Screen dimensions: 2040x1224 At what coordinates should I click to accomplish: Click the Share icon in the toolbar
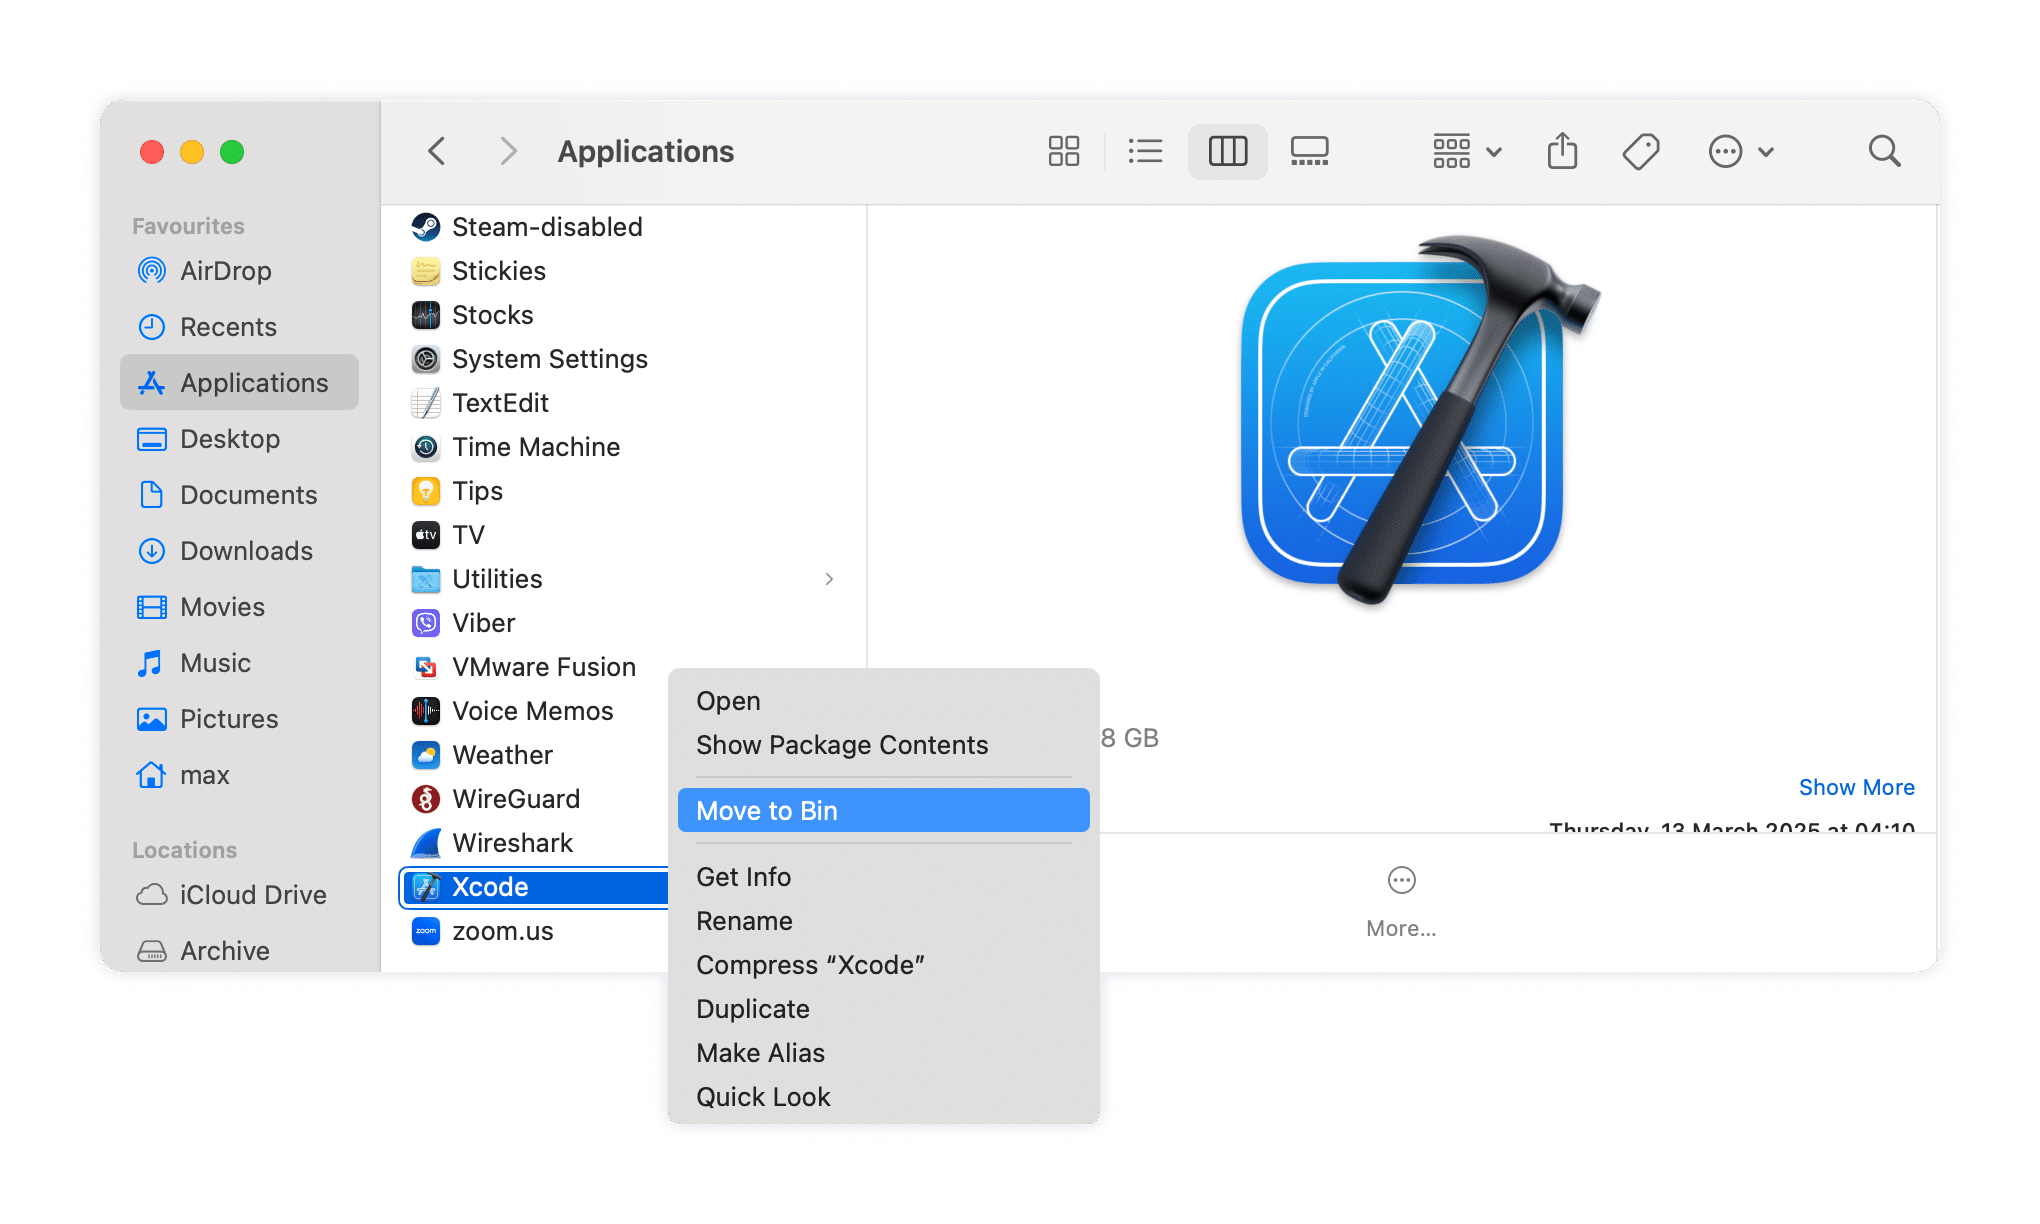click(x=1562, y=150)
